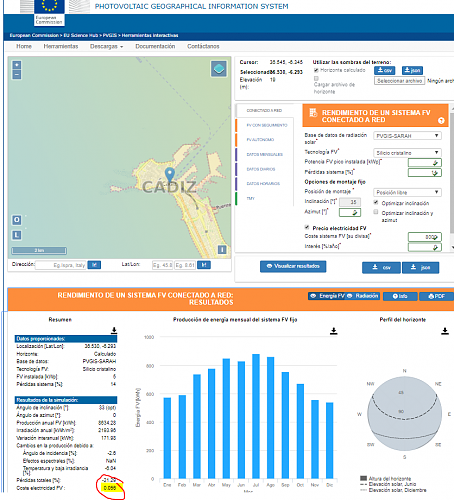The width and height of the screenshot is (454, 500).
Task: Open the solar radiation database dropdown
Action: coord(407,136)
